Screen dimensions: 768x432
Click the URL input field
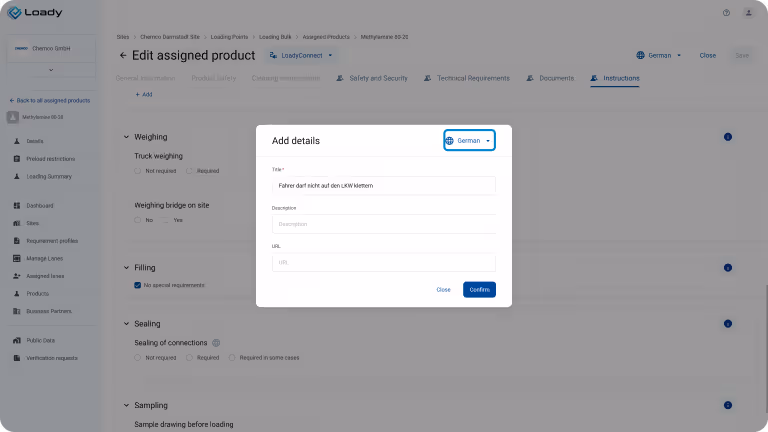point(384,263)
